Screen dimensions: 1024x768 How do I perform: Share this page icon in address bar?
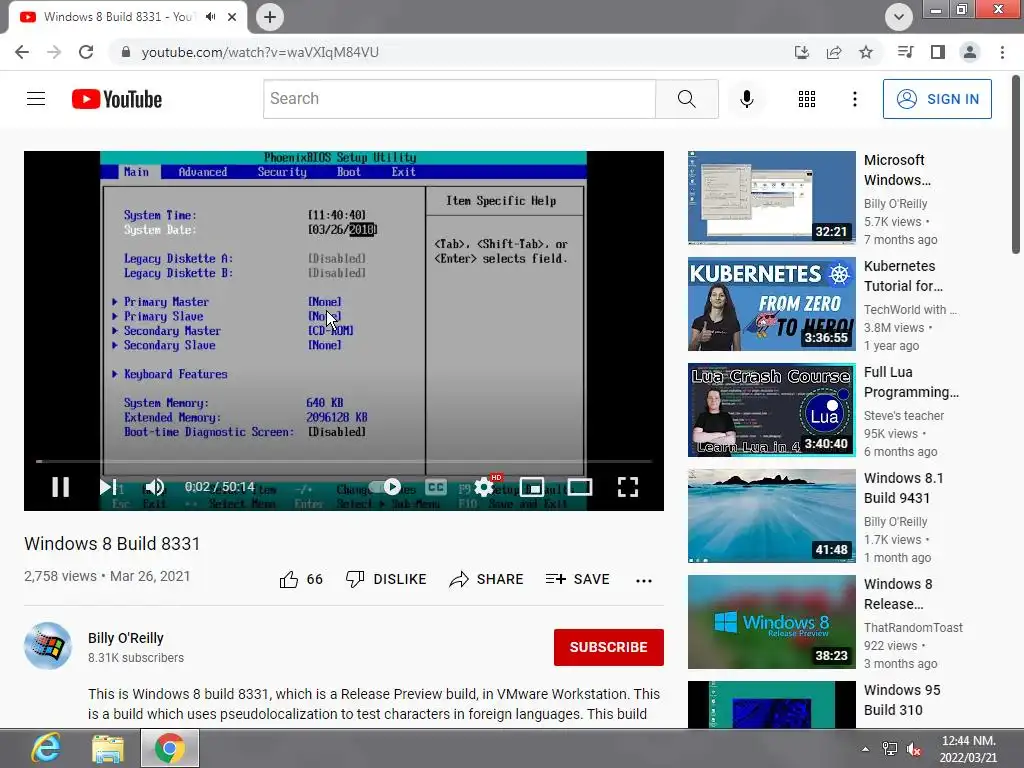(x=834, y=52)
